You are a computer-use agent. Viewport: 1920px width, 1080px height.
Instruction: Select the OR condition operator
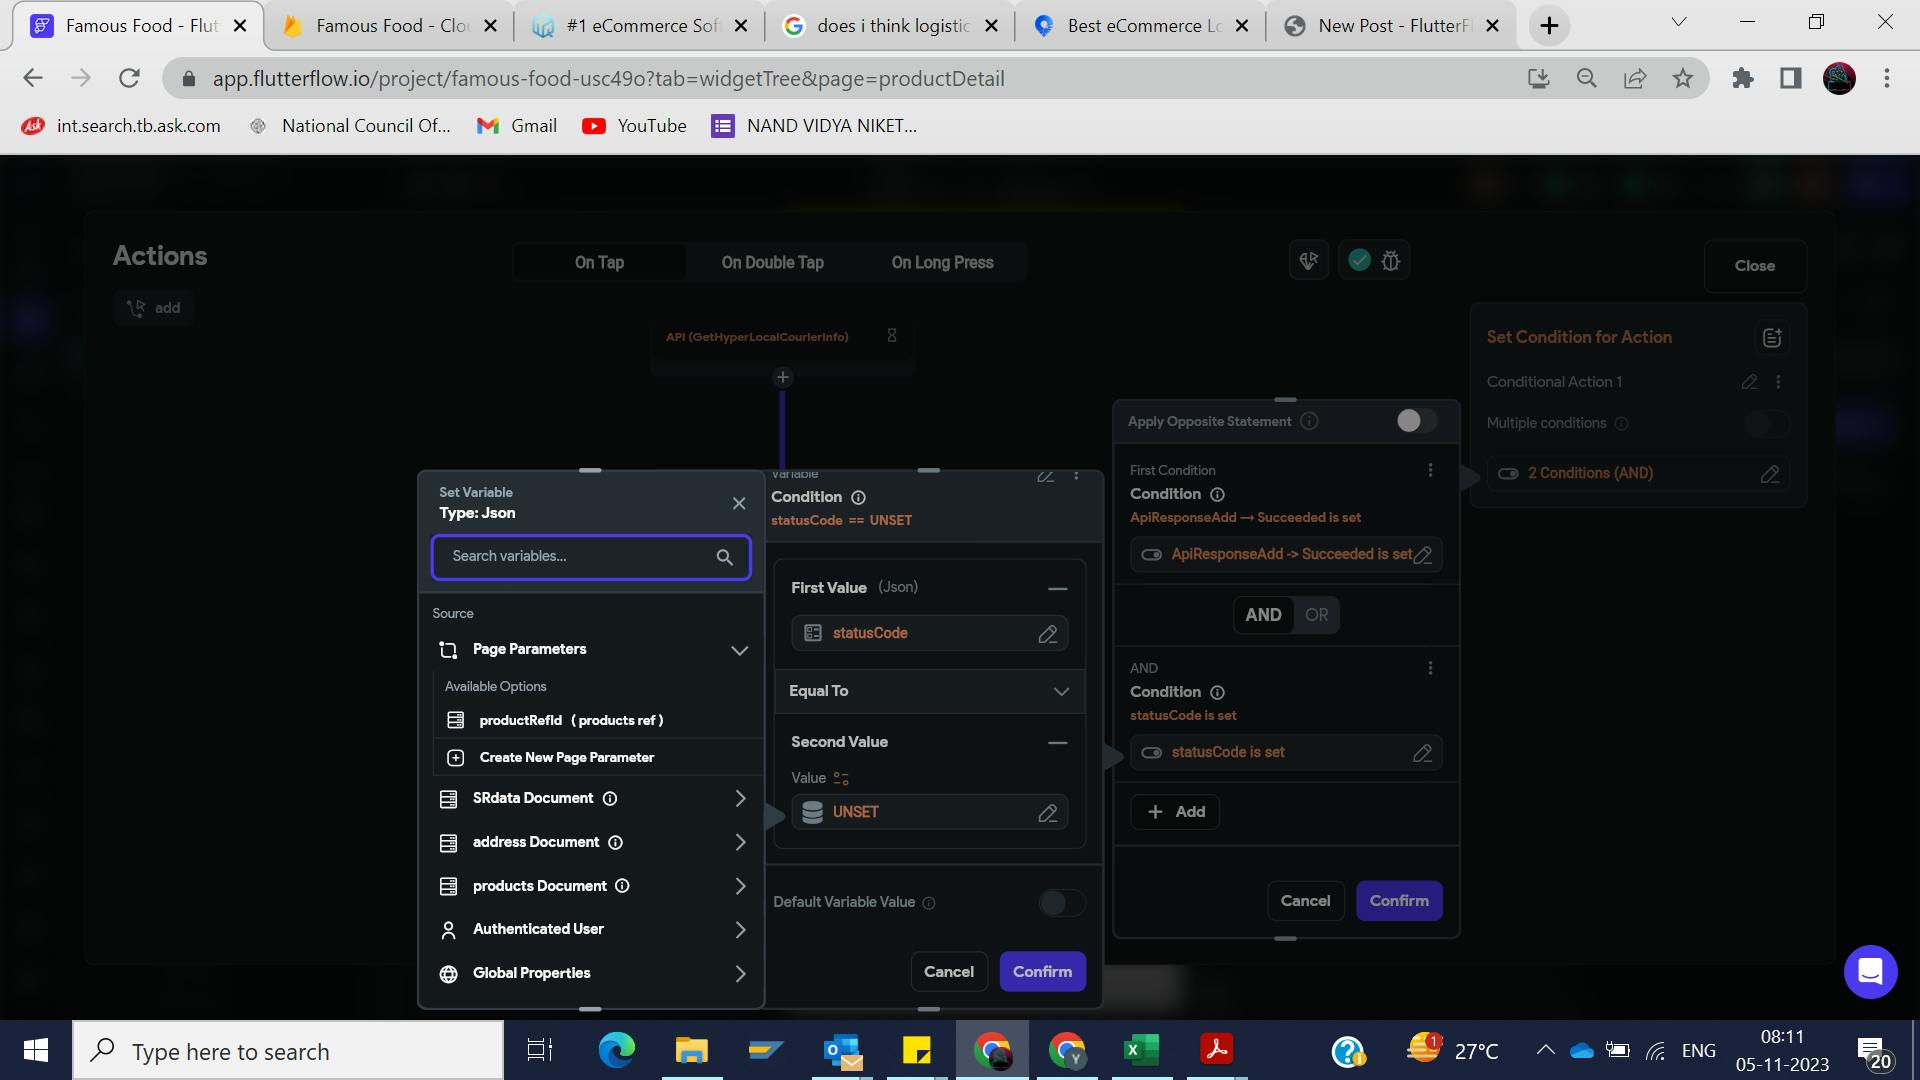tap(1316, 615)
